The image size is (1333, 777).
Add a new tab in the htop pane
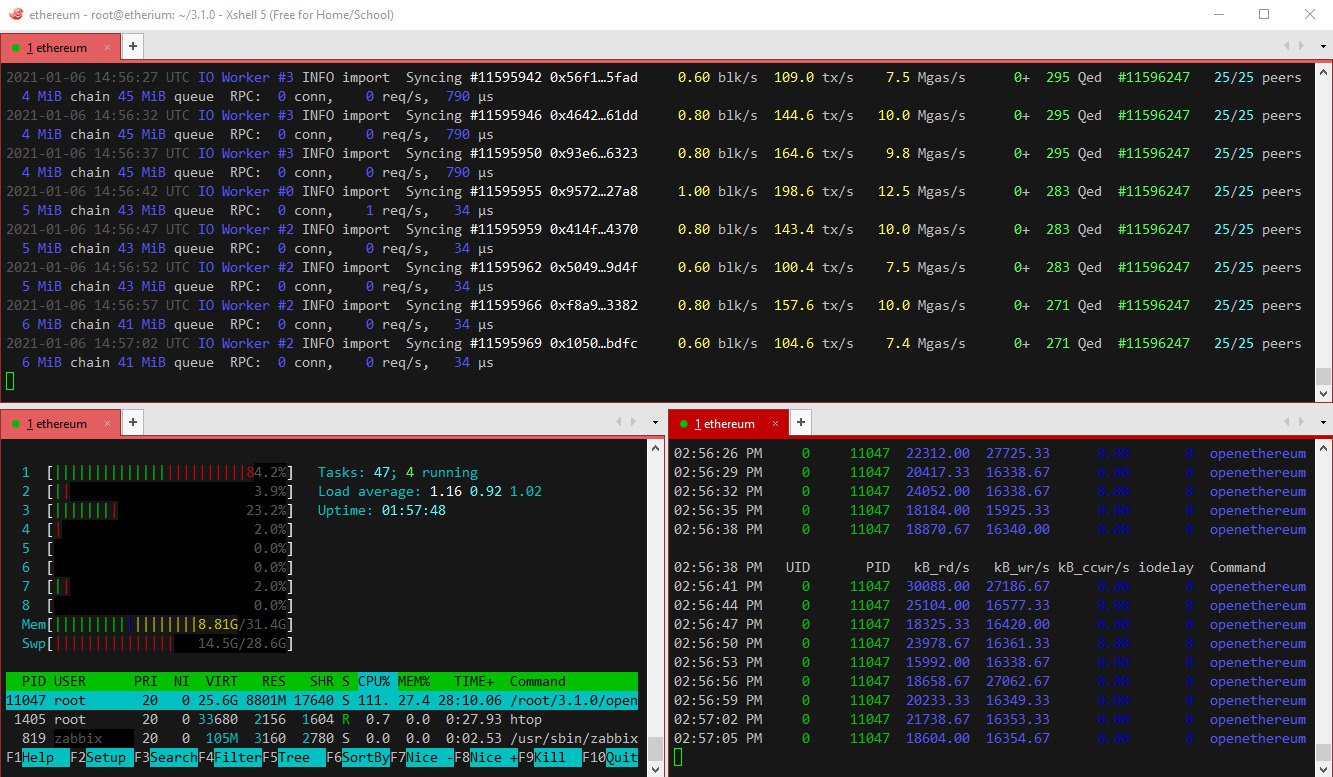(x=133, y=423)
